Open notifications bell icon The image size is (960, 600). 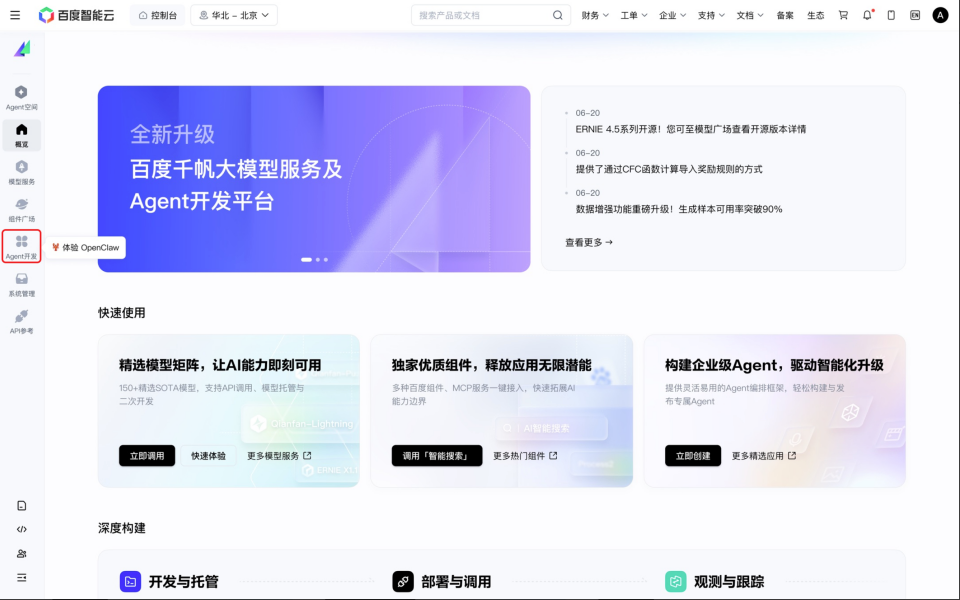point(867,15)
